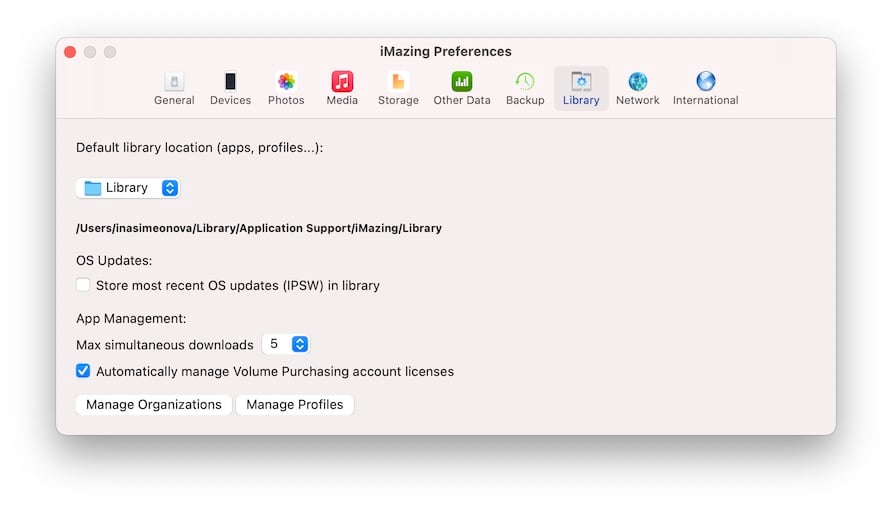Viewport: 892px width, 509px height.
Task: Close the iMazing Preferences window
Action: [70, 52]
